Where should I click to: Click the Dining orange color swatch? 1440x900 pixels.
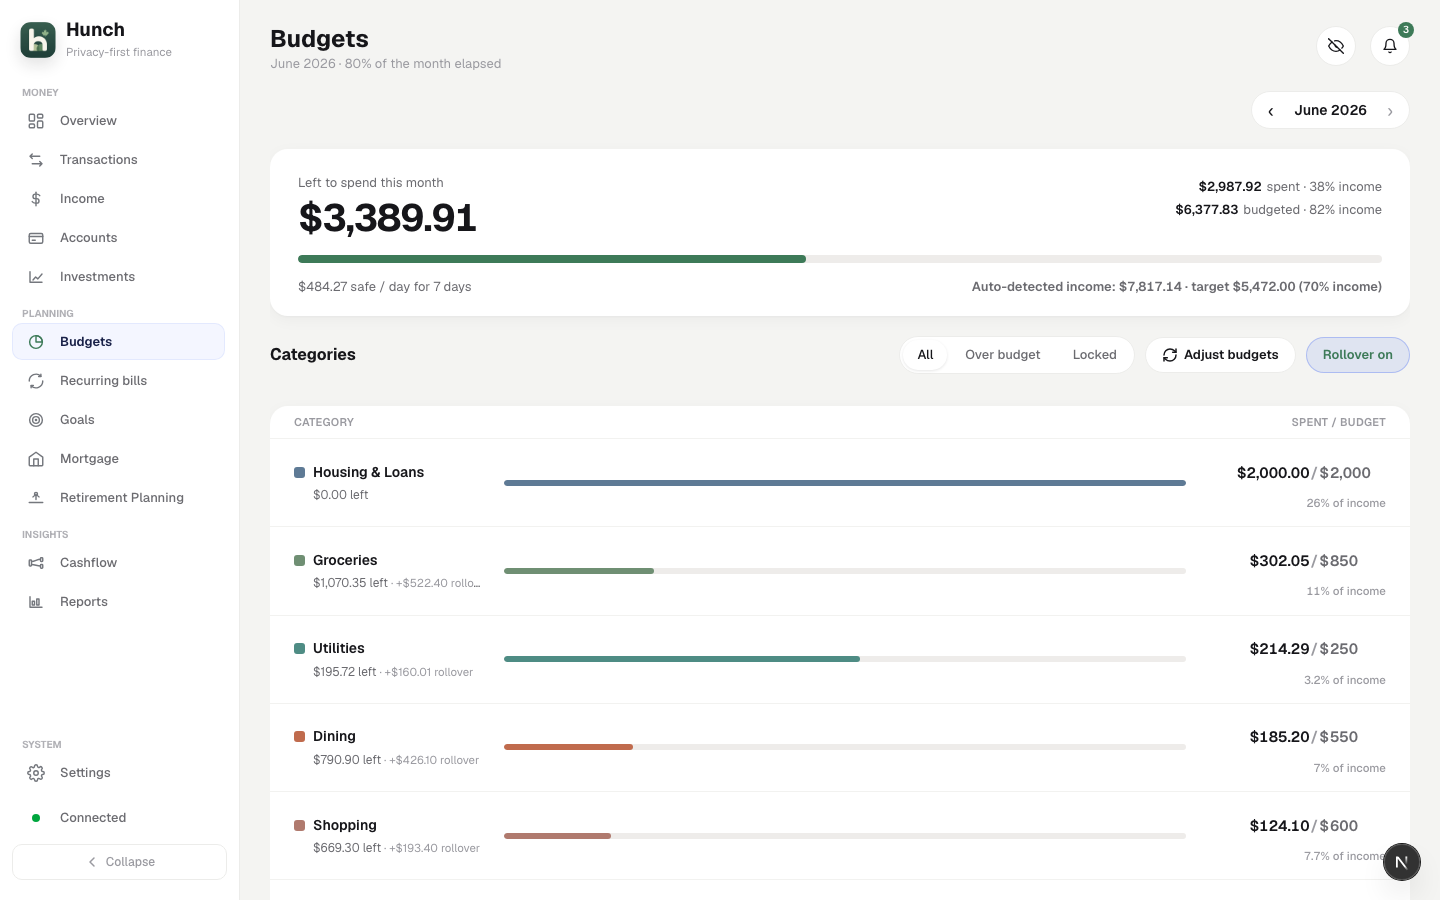(x=299, y=737)
